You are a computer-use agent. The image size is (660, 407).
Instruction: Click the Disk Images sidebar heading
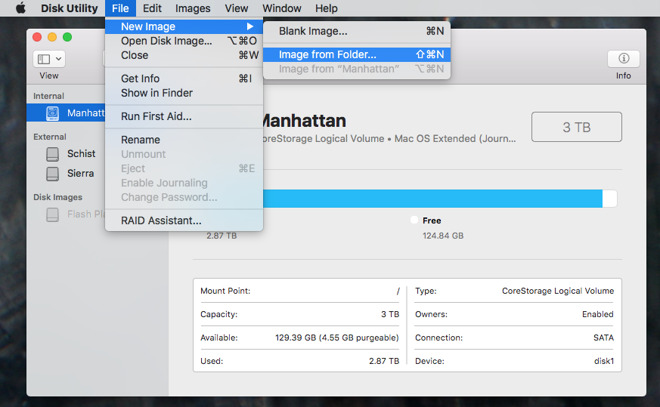click(58, 197)
